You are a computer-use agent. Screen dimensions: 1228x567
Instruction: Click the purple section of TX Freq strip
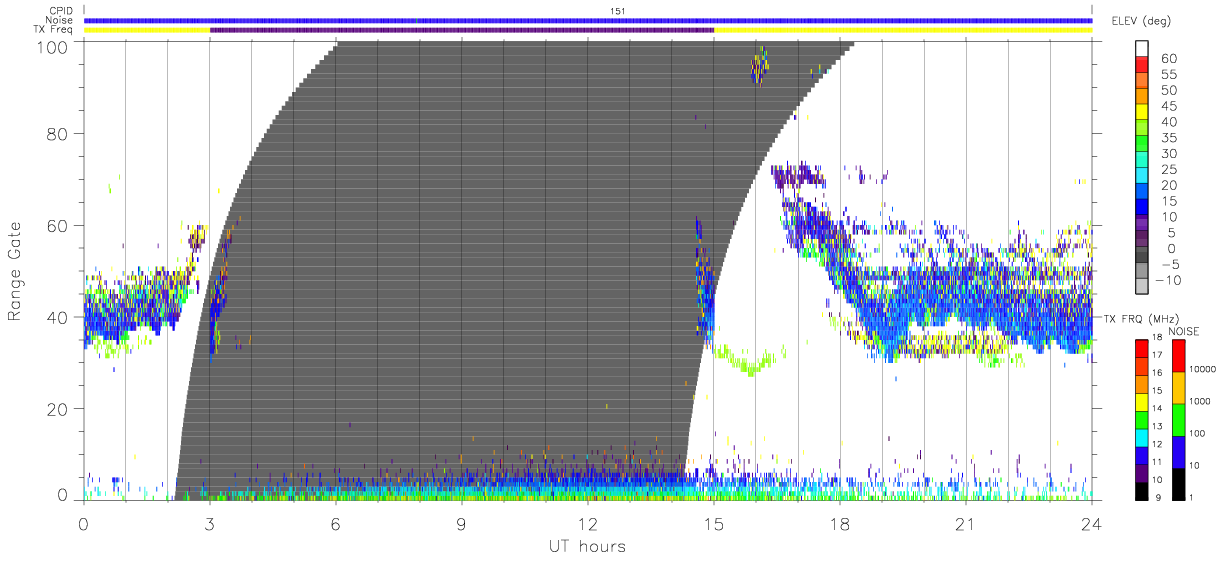[462, 30]
